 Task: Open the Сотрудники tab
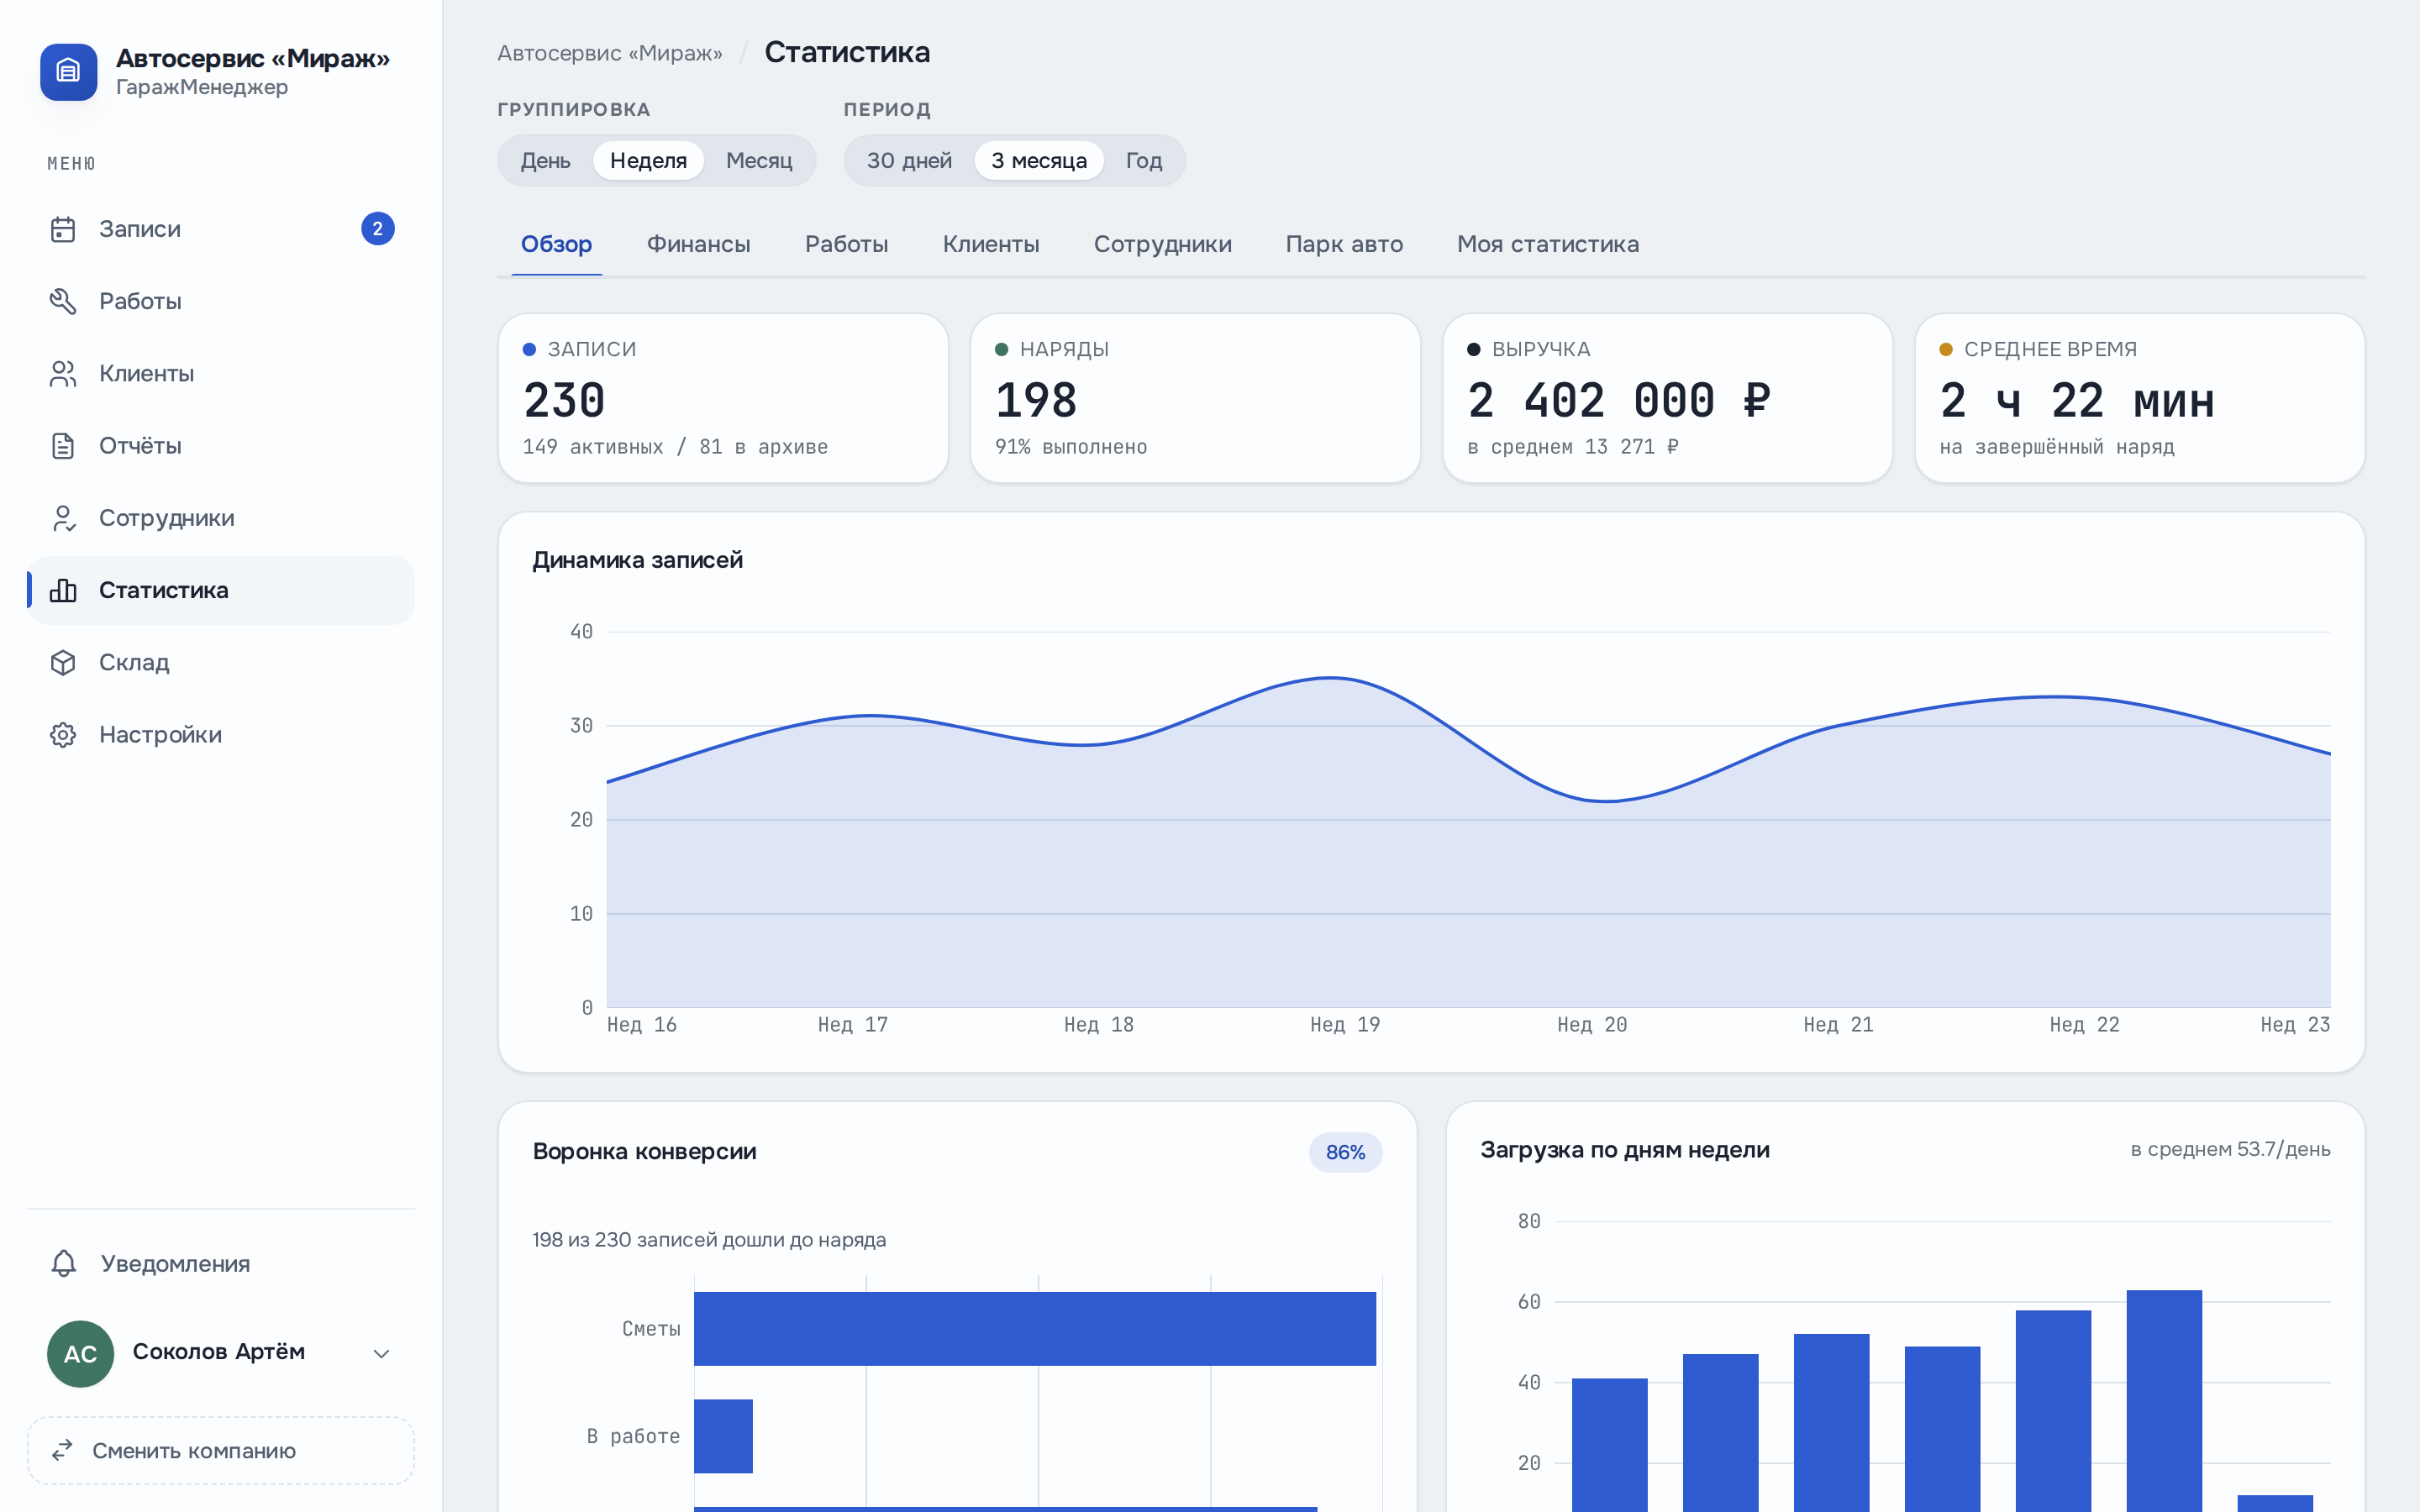(x=1162, y=244)
